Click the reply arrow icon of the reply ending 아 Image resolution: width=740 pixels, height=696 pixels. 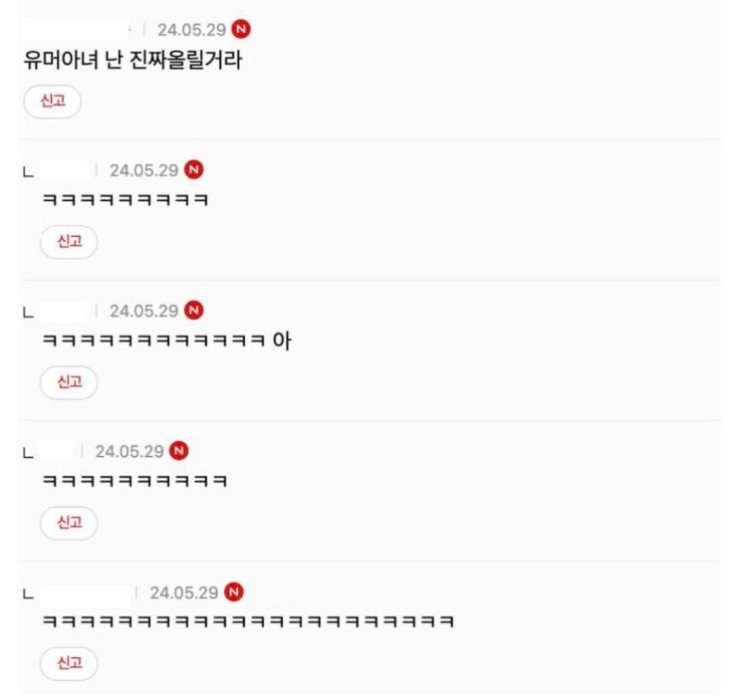click(28, 312)
